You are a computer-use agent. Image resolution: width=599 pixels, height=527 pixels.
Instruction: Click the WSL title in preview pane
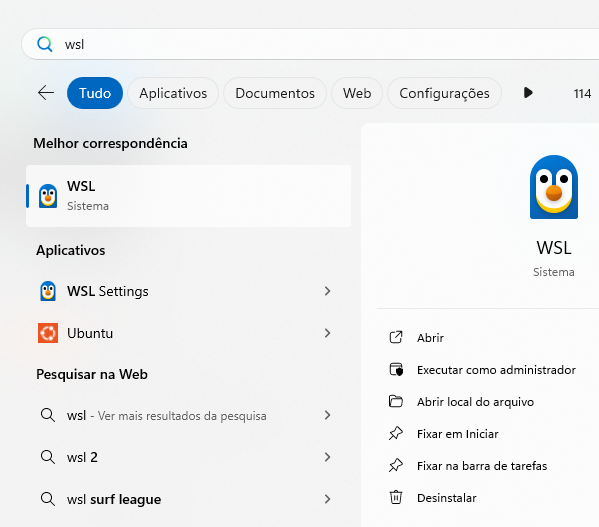(554, 248)
